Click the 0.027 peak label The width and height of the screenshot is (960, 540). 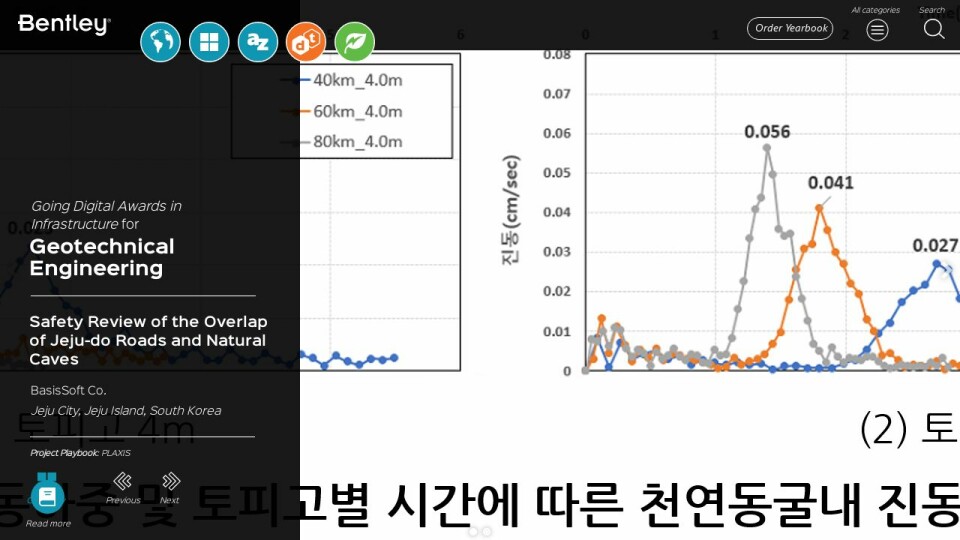tap(936, 245)
